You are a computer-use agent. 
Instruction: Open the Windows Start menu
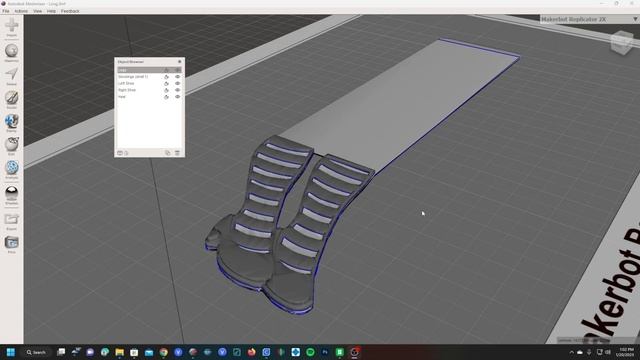pyautogui.click(x=11, y=352)
